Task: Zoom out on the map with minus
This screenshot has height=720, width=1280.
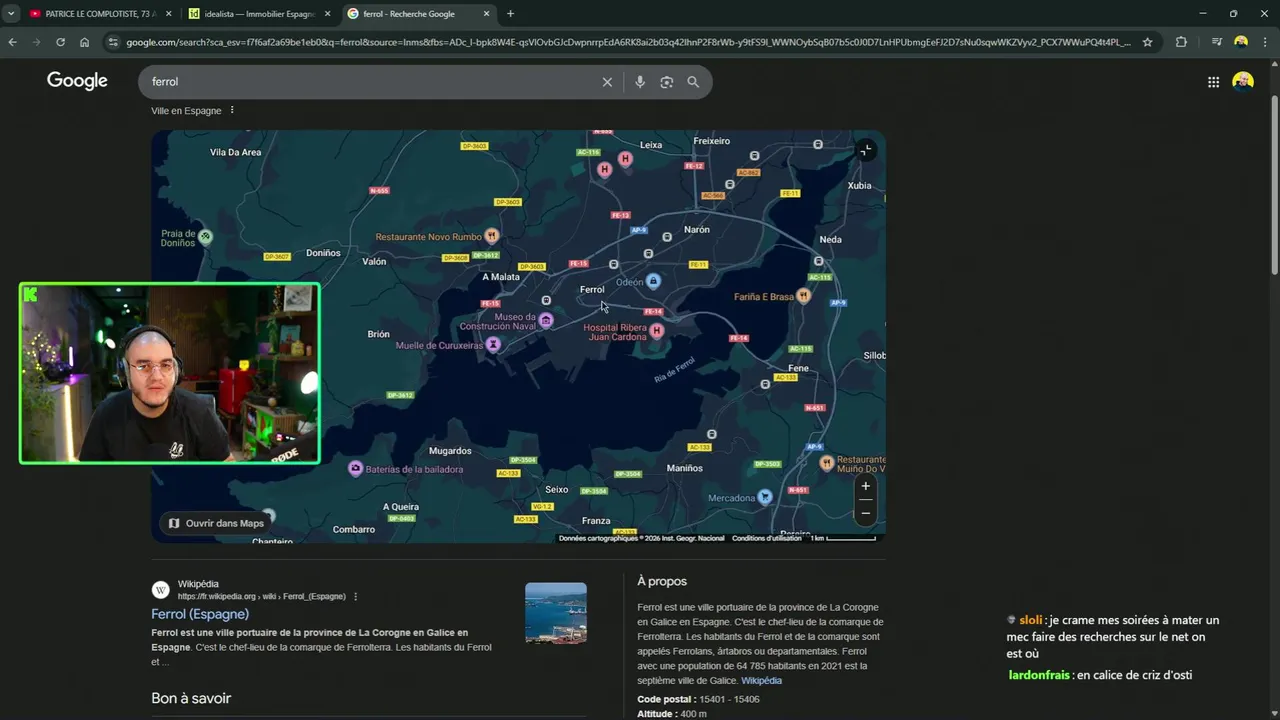Action: pos(866,513)
